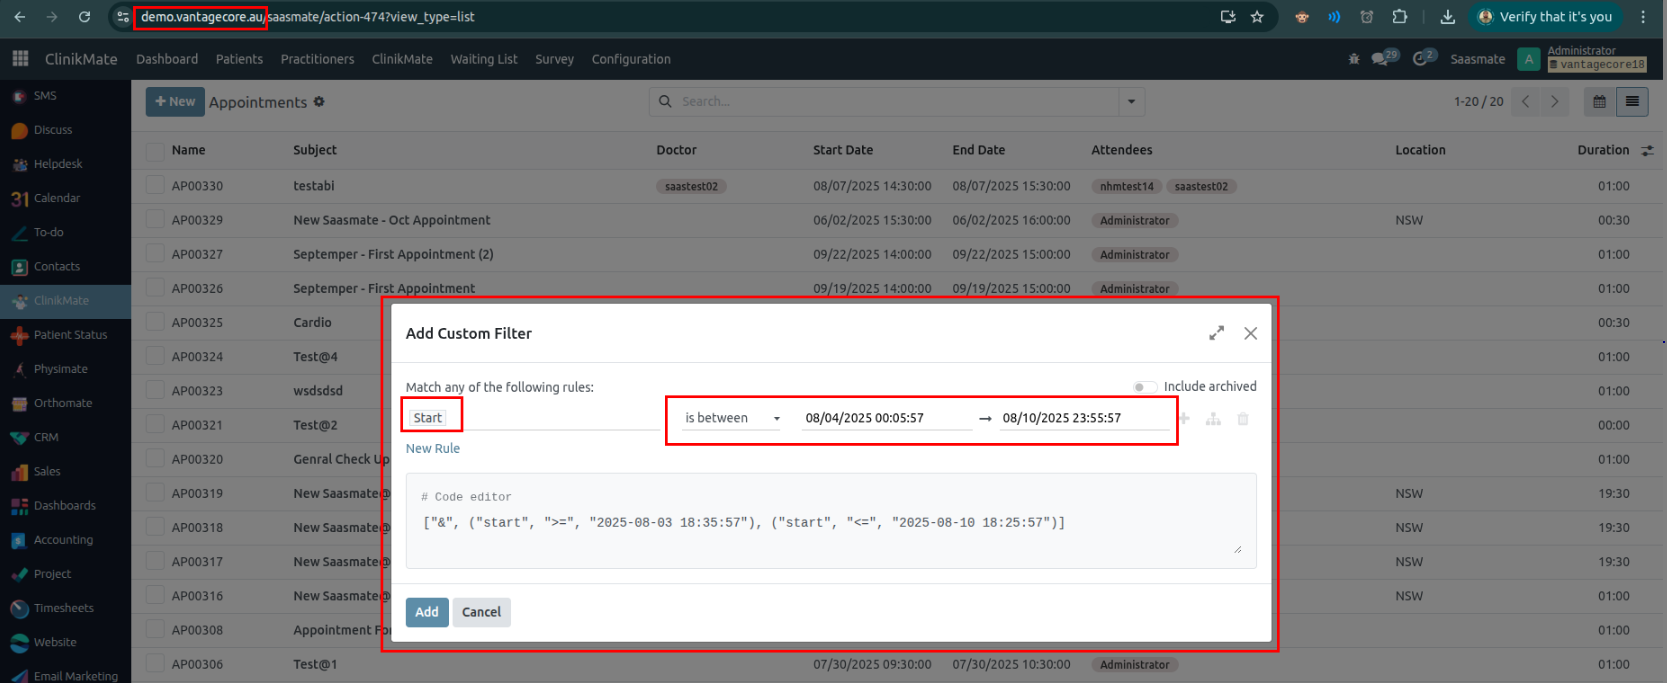The width and height of the screenshot is (1667, 683).
Task: Open the Helpdesk app in sidebar
Action: point(57,164)
